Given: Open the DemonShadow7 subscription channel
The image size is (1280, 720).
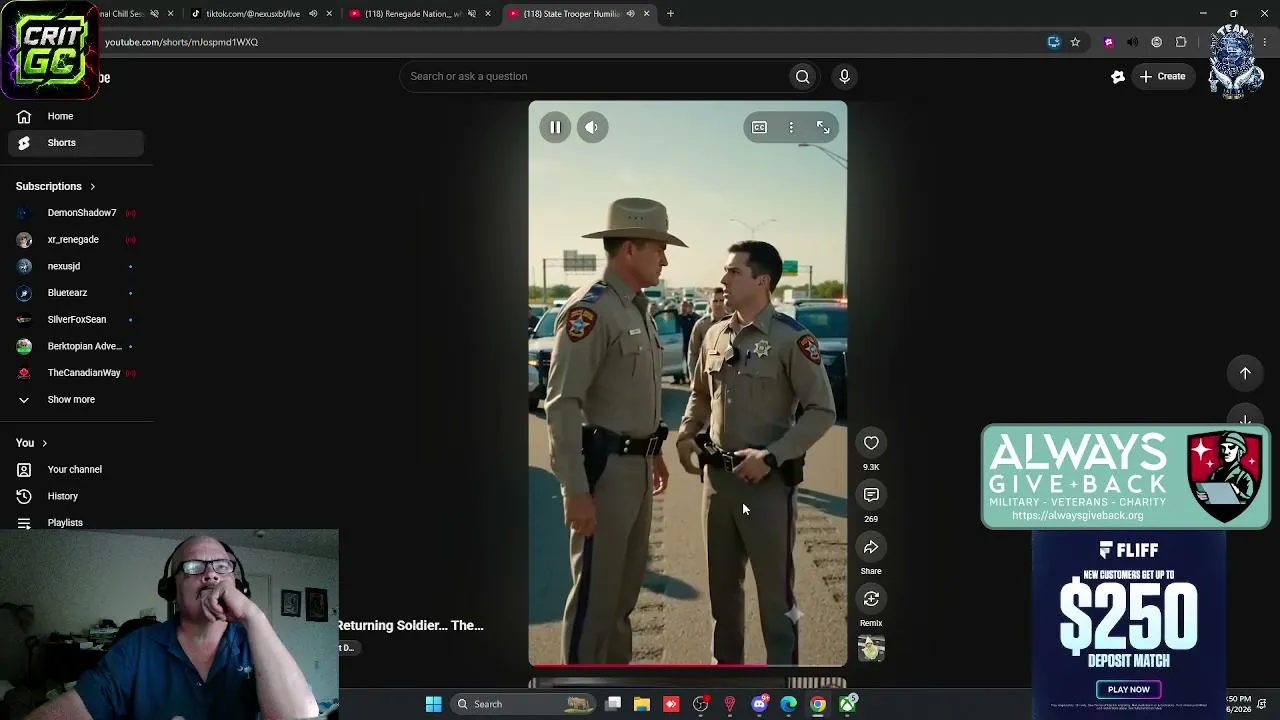Looking at the screenshot, I should coord(76,213).
